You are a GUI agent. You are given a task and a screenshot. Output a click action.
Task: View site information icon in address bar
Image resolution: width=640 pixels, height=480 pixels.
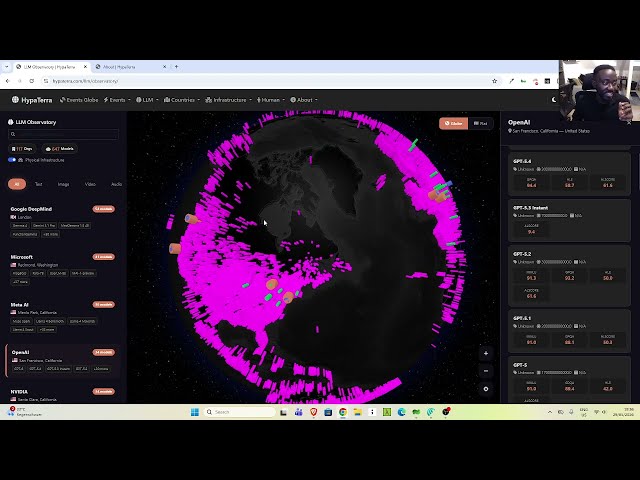[46, 81]
